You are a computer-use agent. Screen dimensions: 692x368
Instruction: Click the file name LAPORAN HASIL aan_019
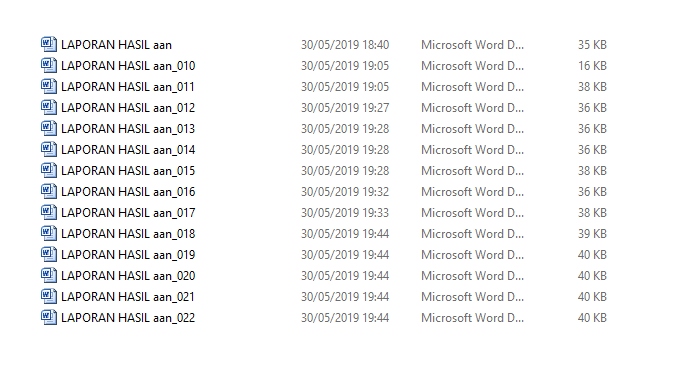click(128, 255)
